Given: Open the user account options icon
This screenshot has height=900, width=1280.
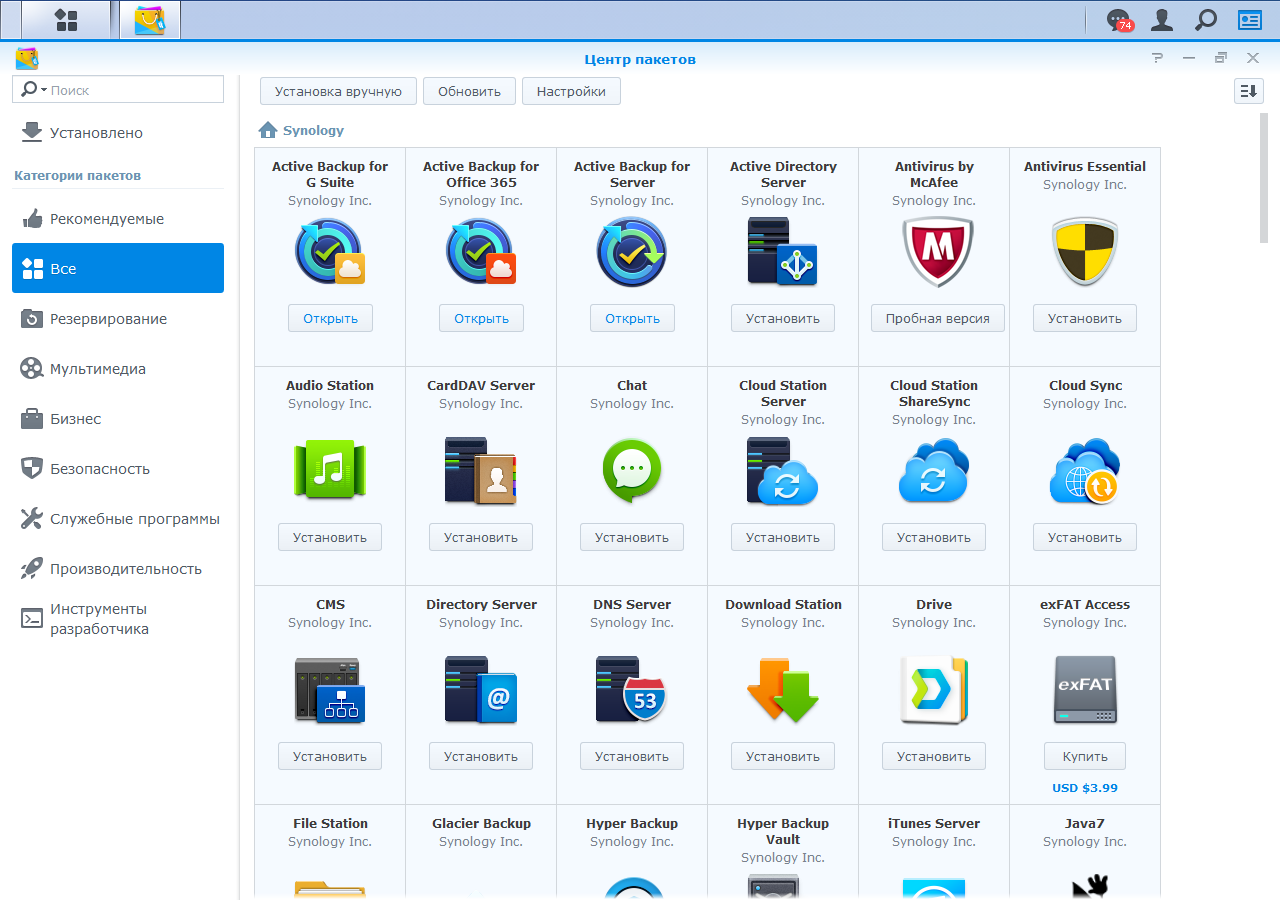Looking at the screenshot, I should tap(1162, 20).
